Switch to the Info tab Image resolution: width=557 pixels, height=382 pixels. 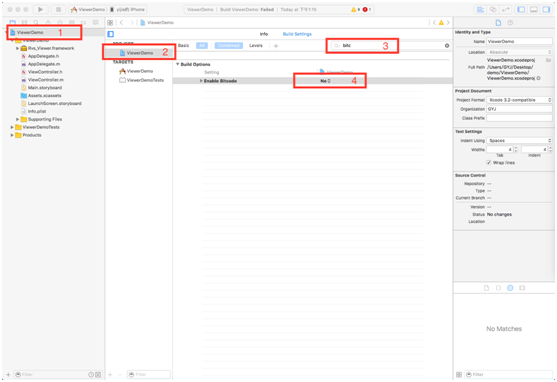[264, 34]
